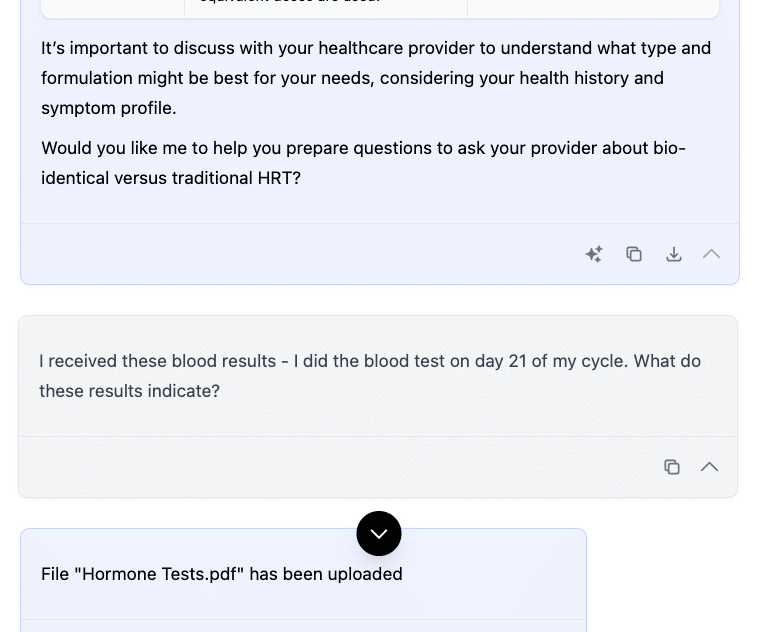
Task: Click the sparkle regenerate icon under the HRT reply
Action: pyautogui.click(x=594, y=254)
